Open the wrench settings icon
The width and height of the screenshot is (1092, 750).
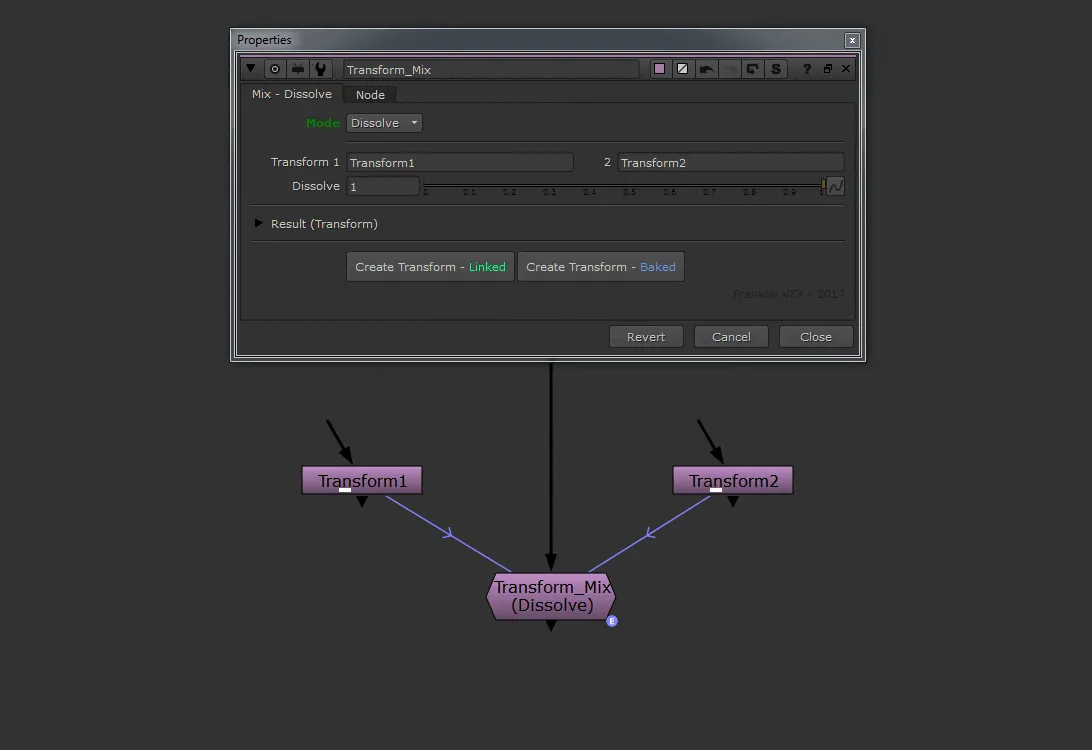pyautogui.click(x=321, y=68)
